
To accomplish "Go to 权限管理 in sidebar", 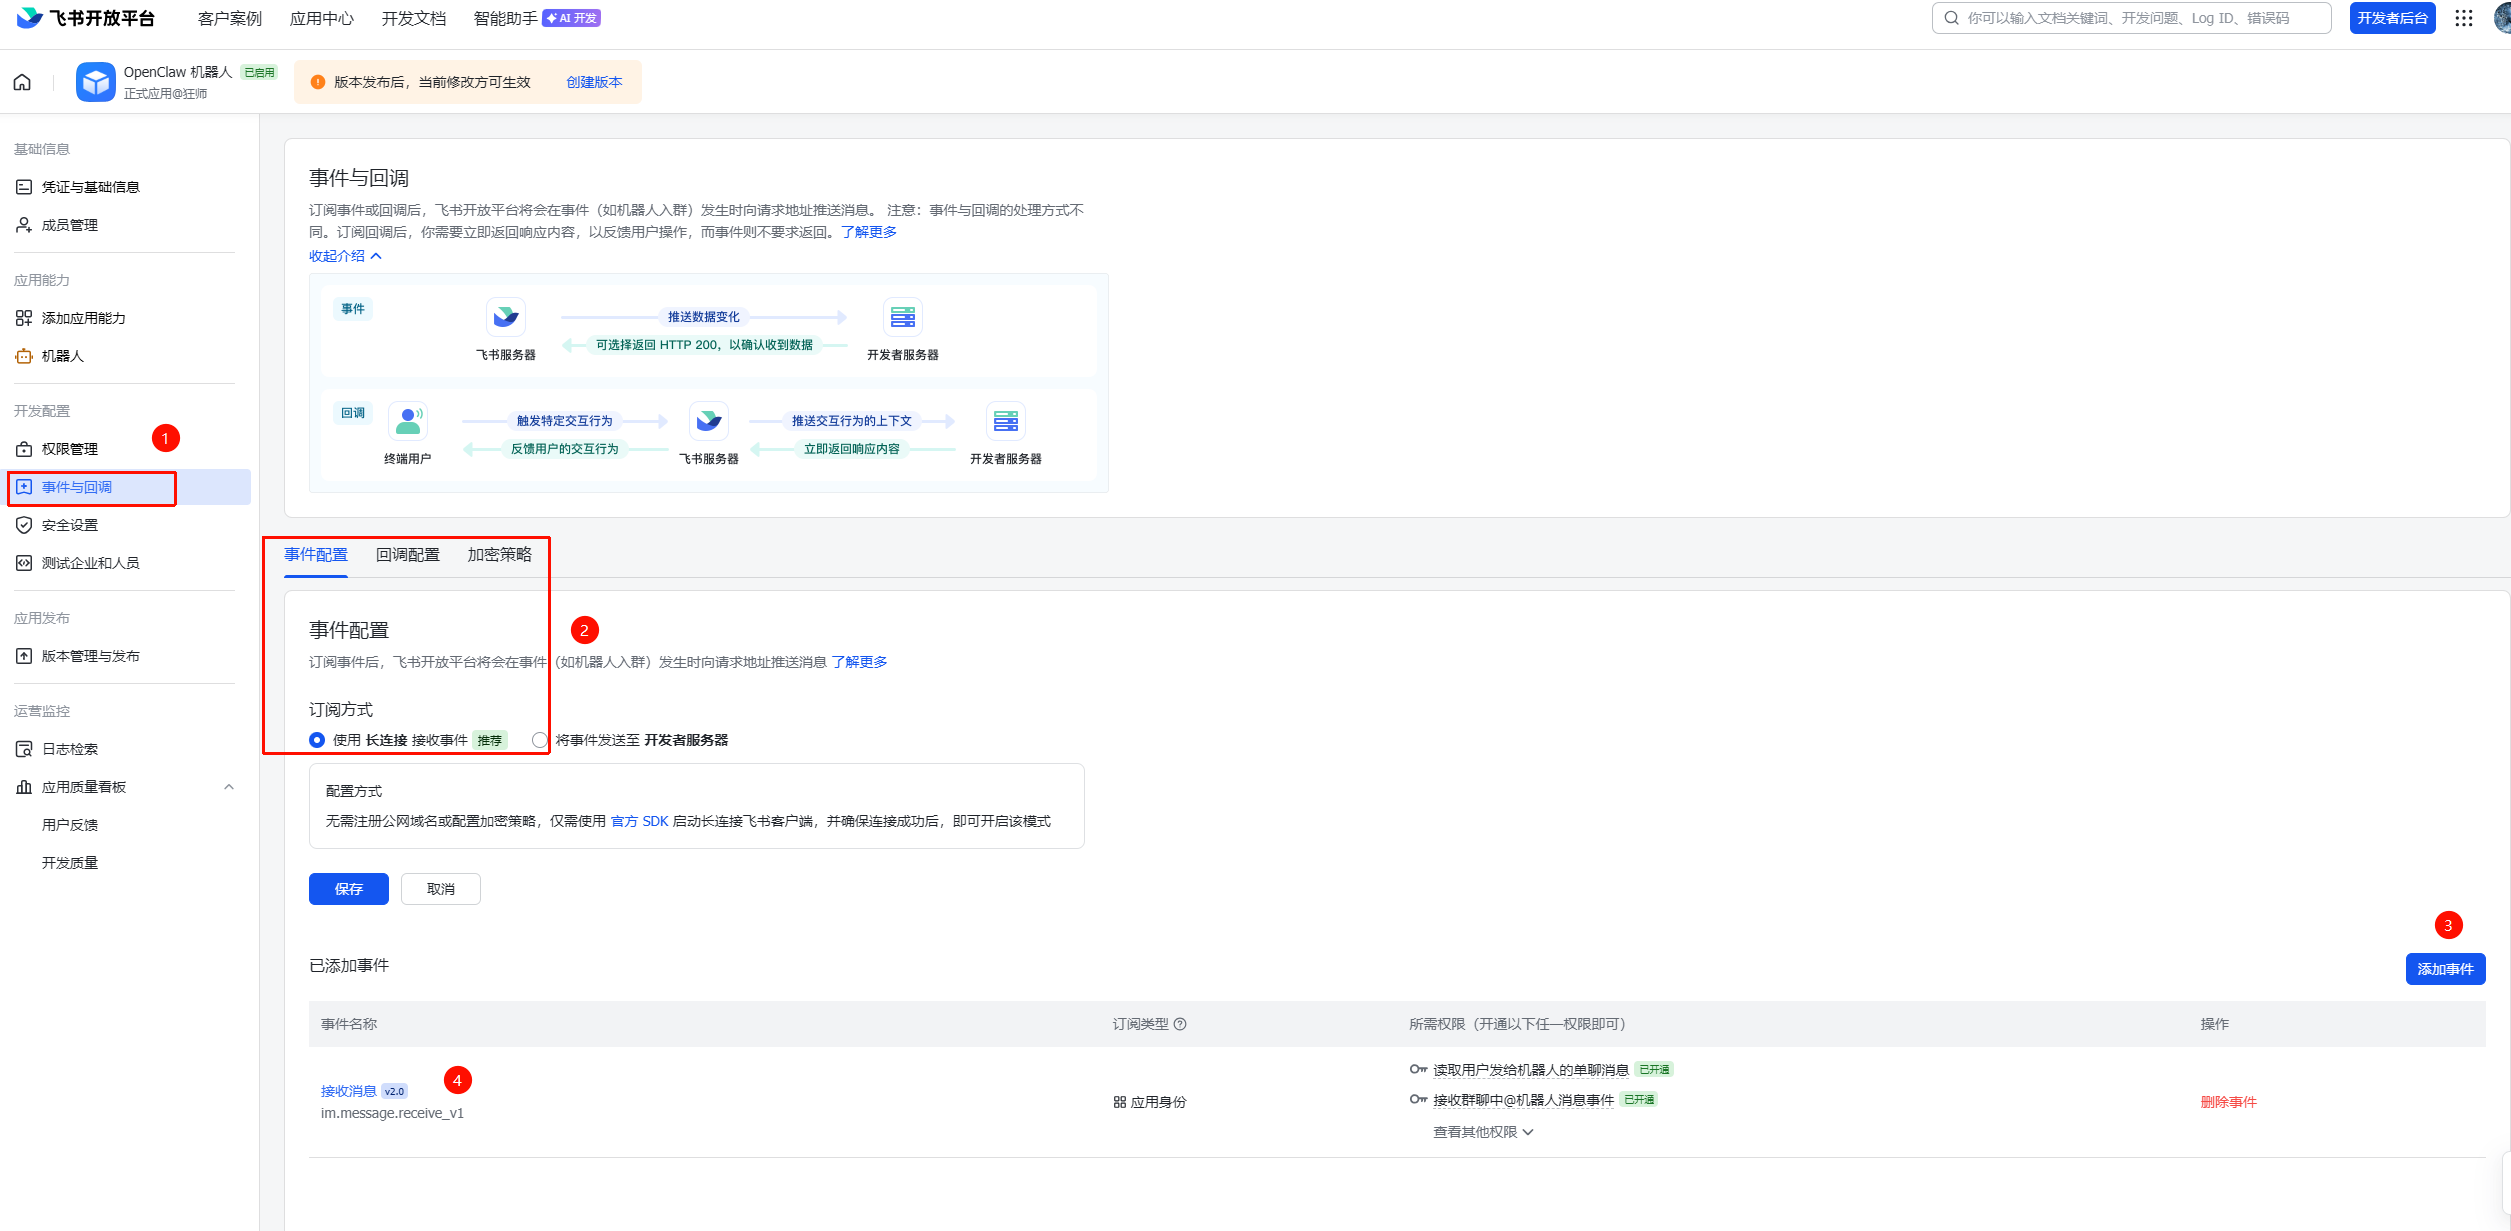I will click(69, 449).
